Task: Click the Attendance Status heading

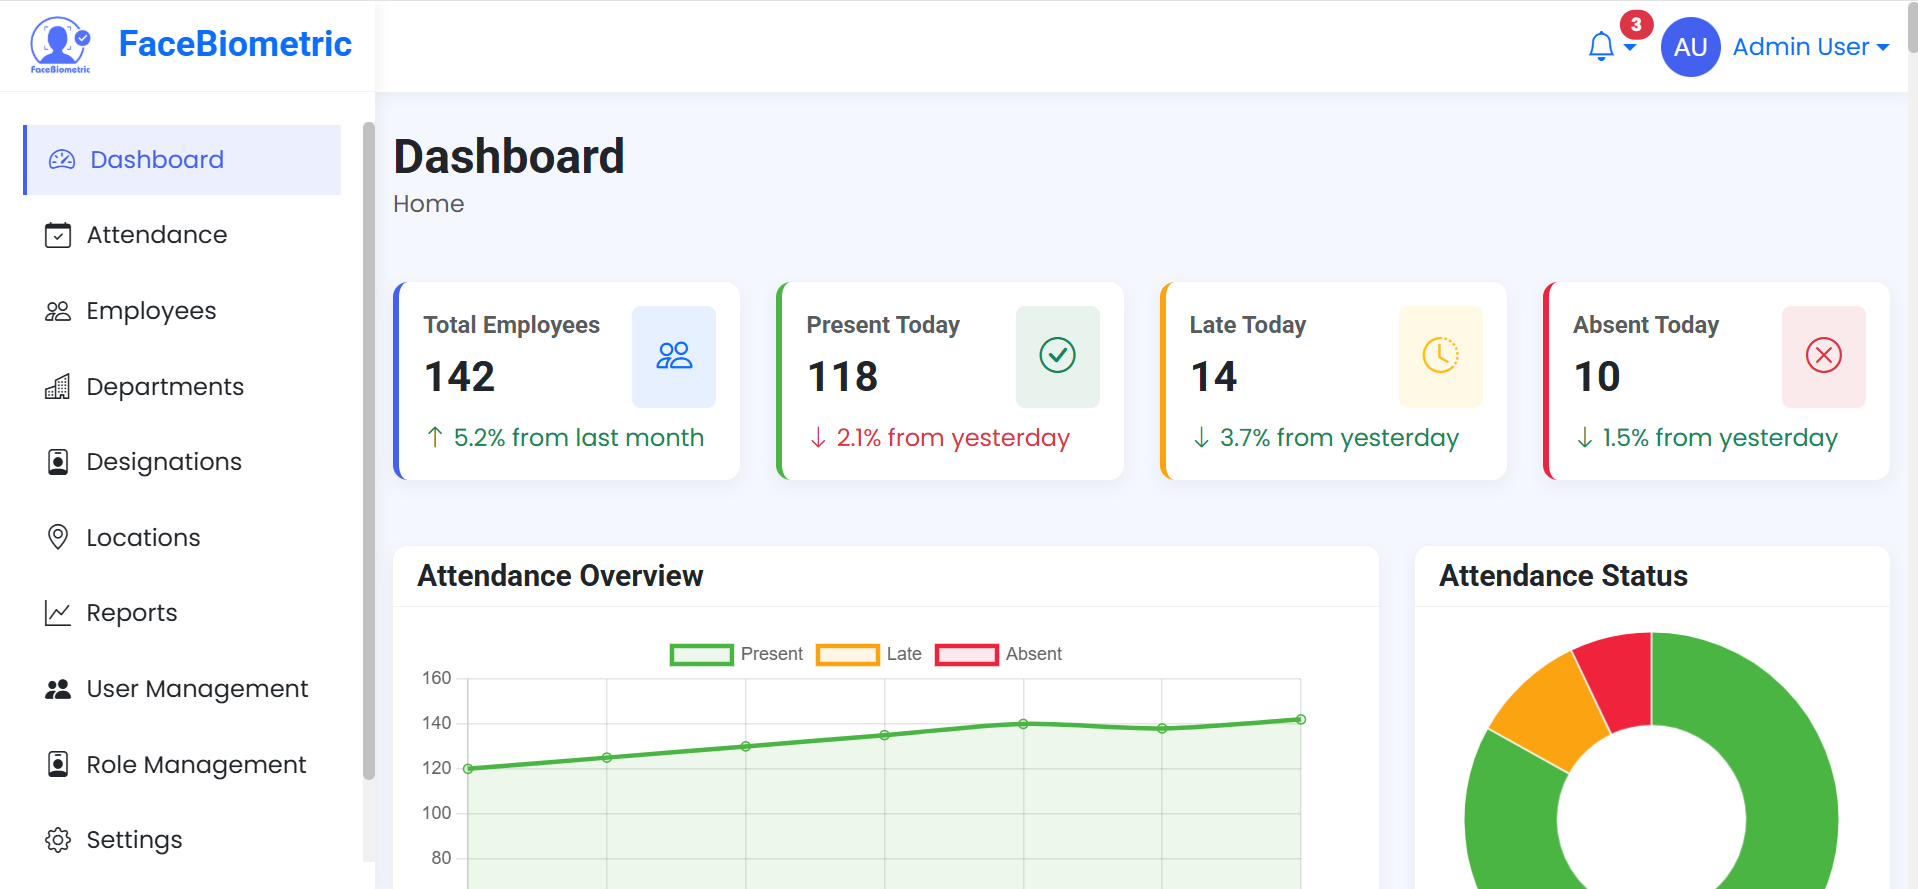Action: click(x=1563, y=576)
